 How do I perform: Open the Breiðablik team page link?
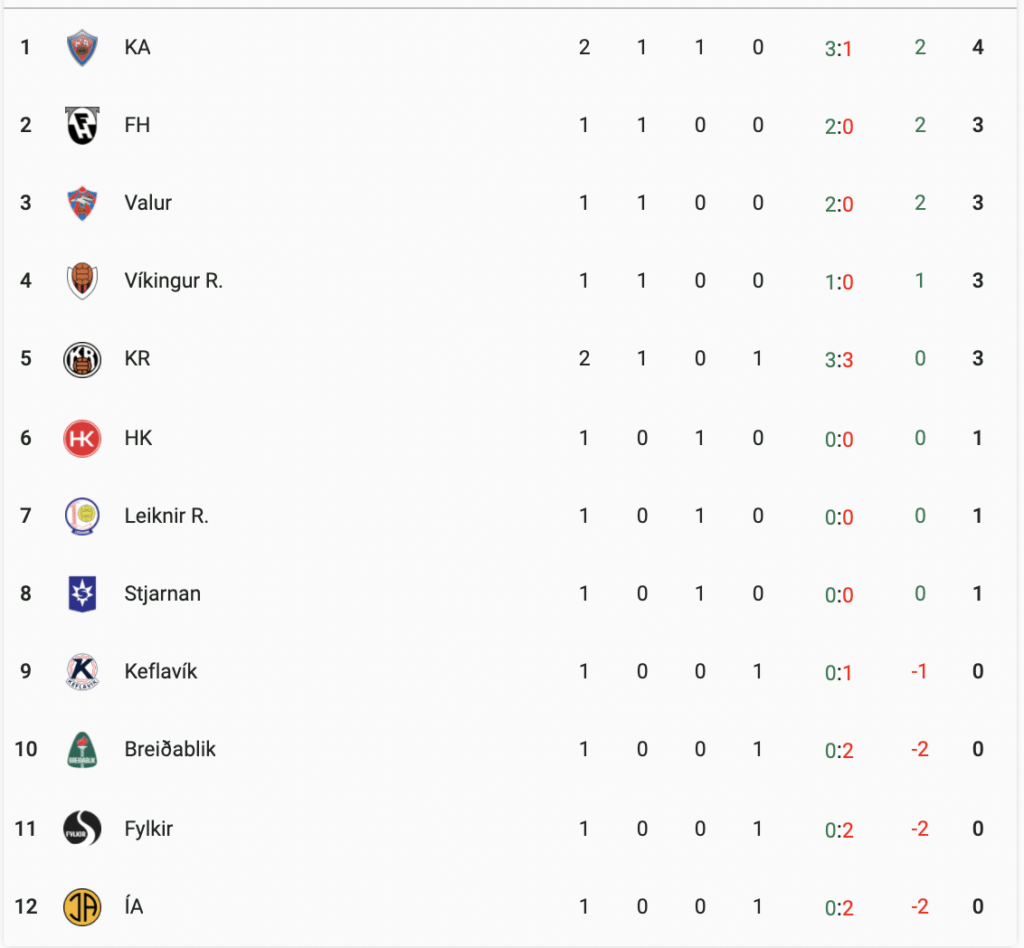[170, 749]
